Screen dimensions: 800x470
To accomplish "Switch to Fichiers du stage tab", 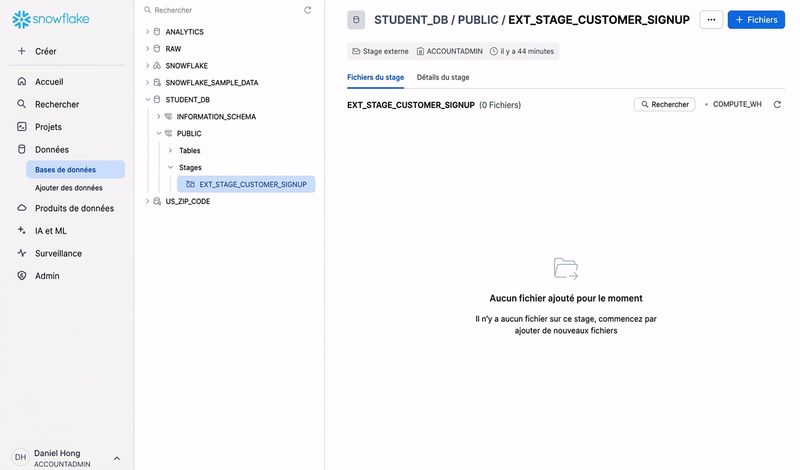I will (x=376, y=78).
